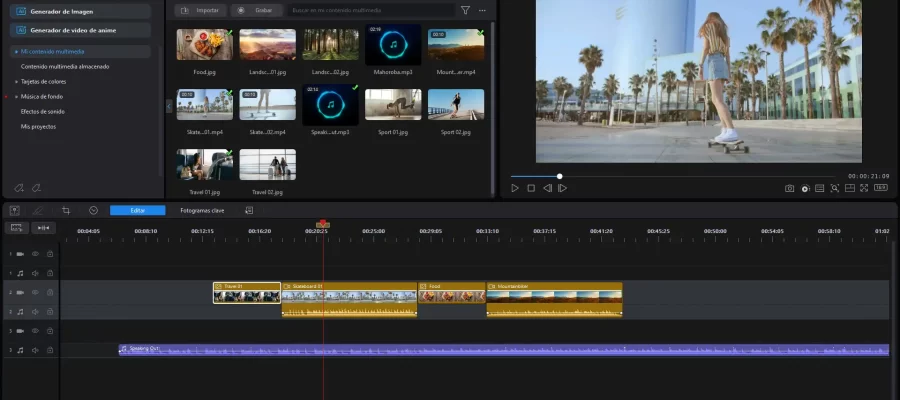Lock video track 2 with padlock icon
Image resolution: width=900 pixels, height=400 pixels.
50,292
